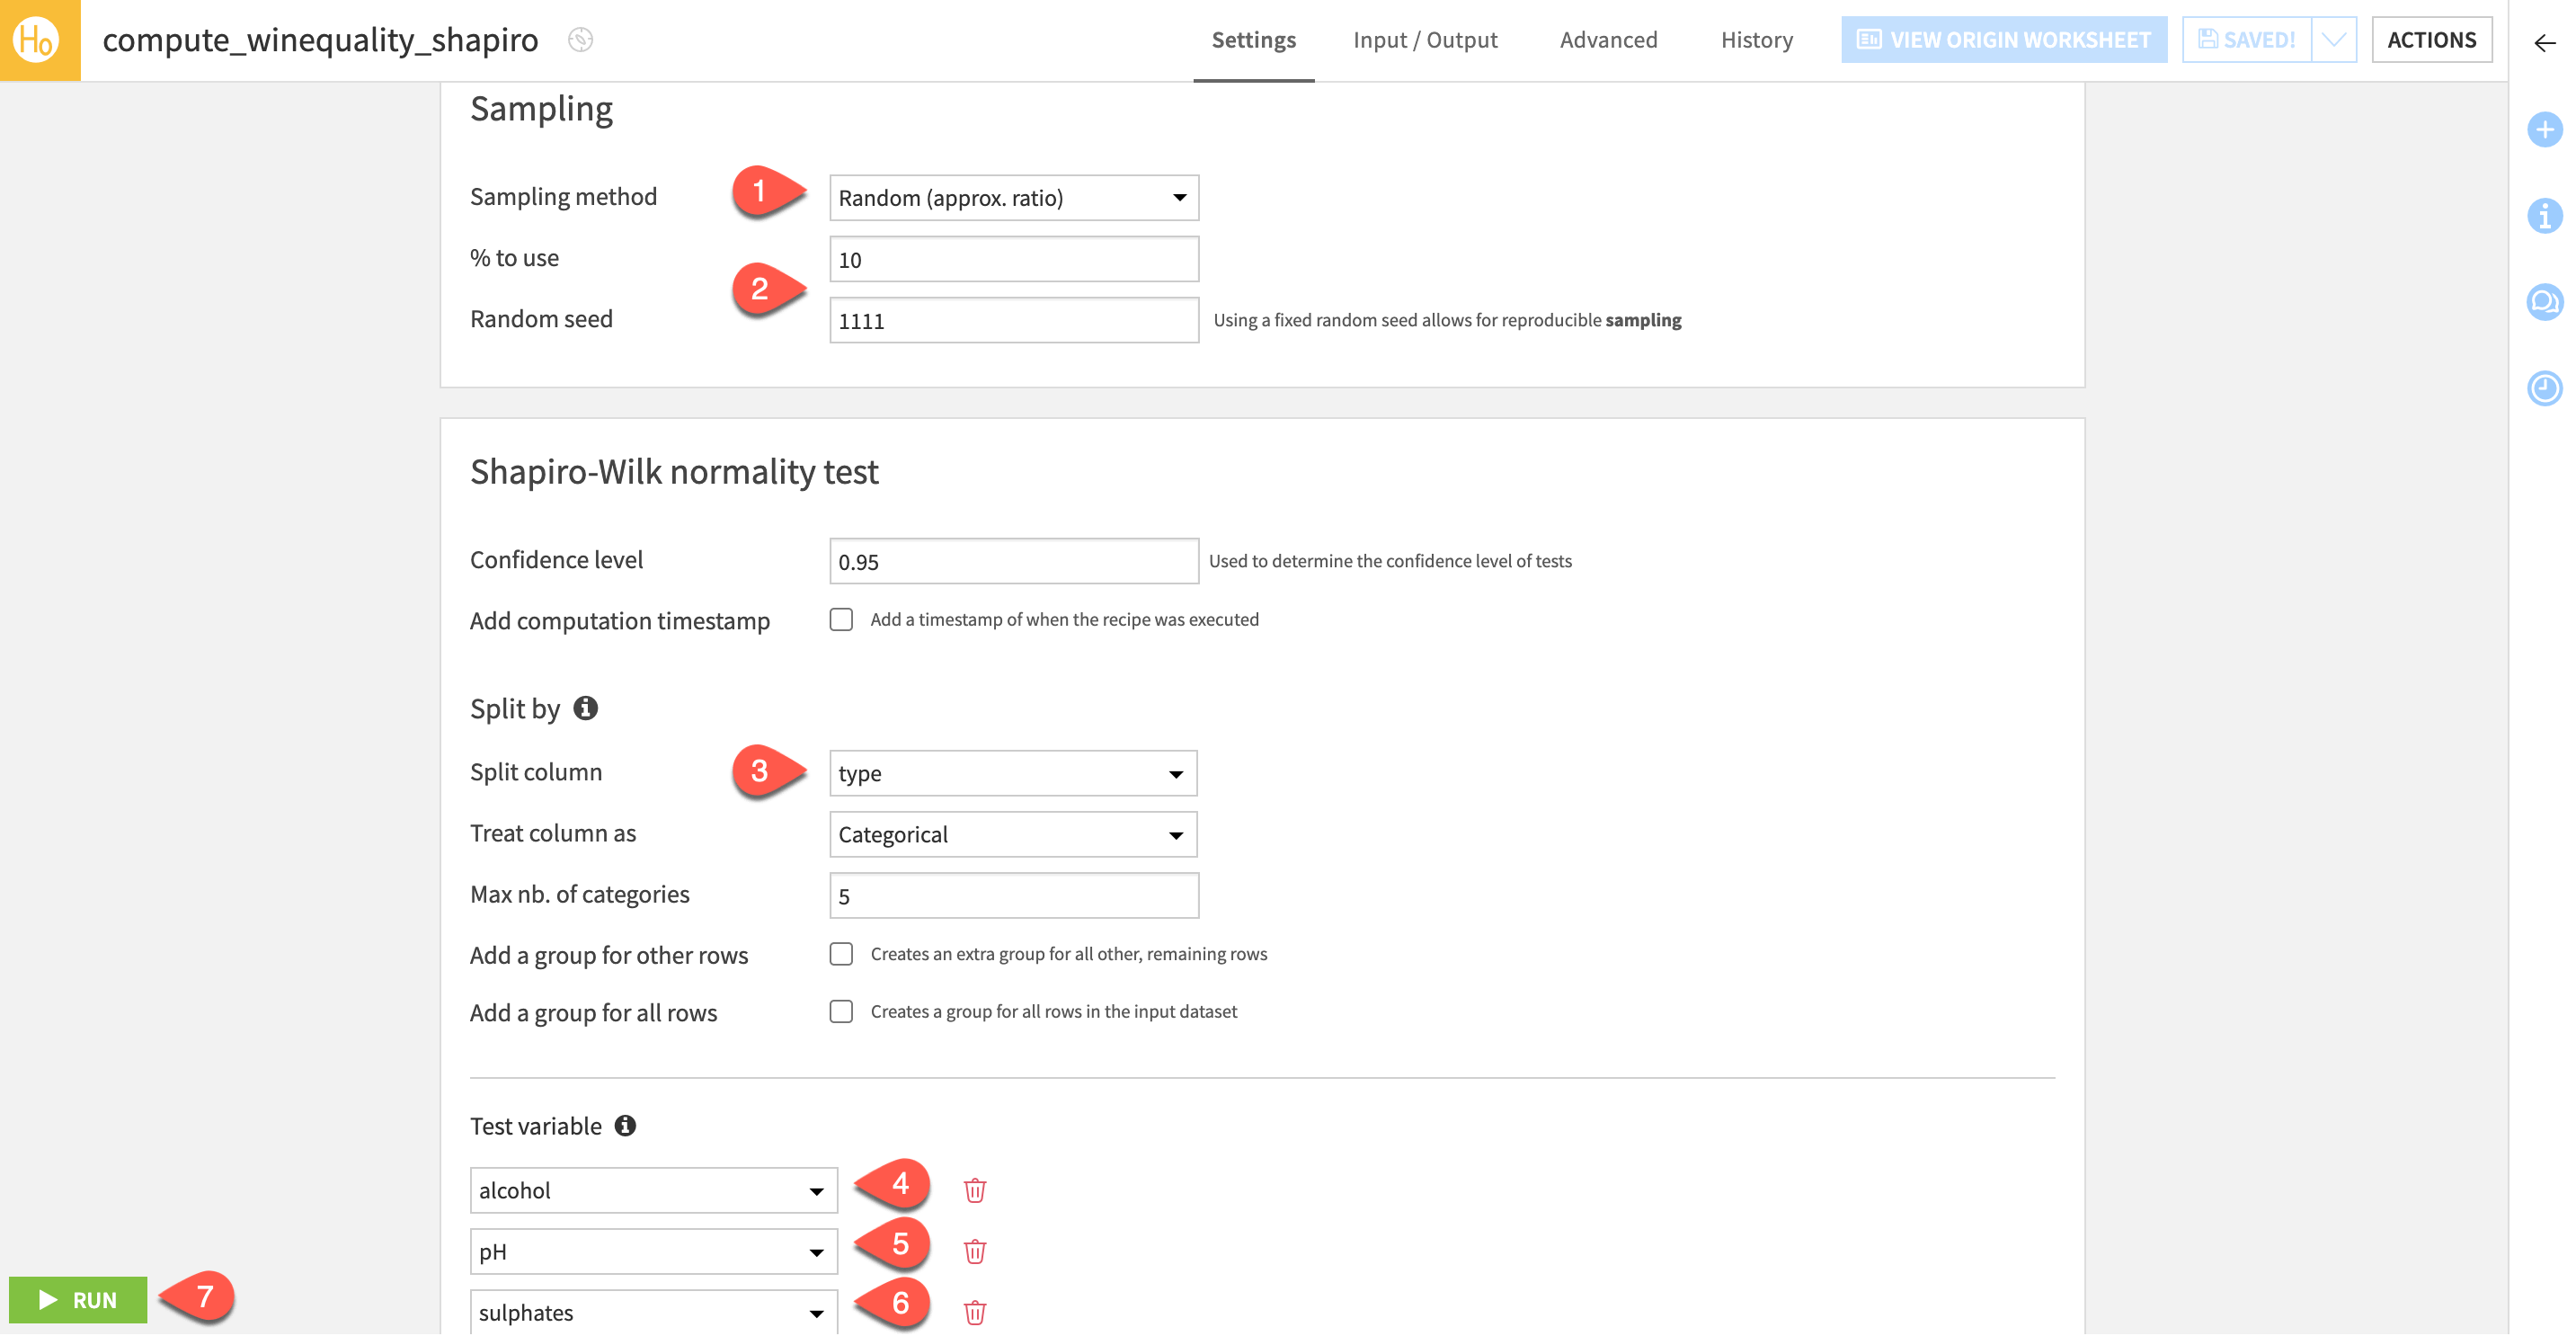Screen dimensions: 2576x1336
Task: Delete the alcohol test variable with trash icon
Action: [974, 1190]
